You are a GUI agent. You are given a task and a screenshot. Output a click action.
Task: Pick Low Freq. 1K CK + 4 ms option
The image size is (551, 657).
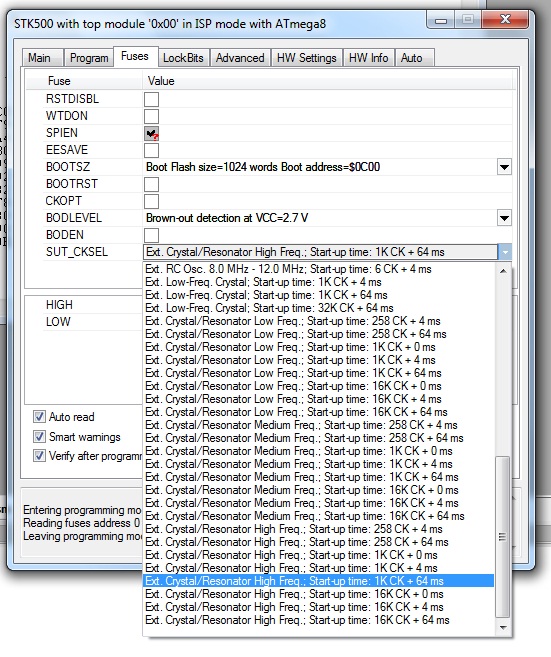click(x=318, y=360)
